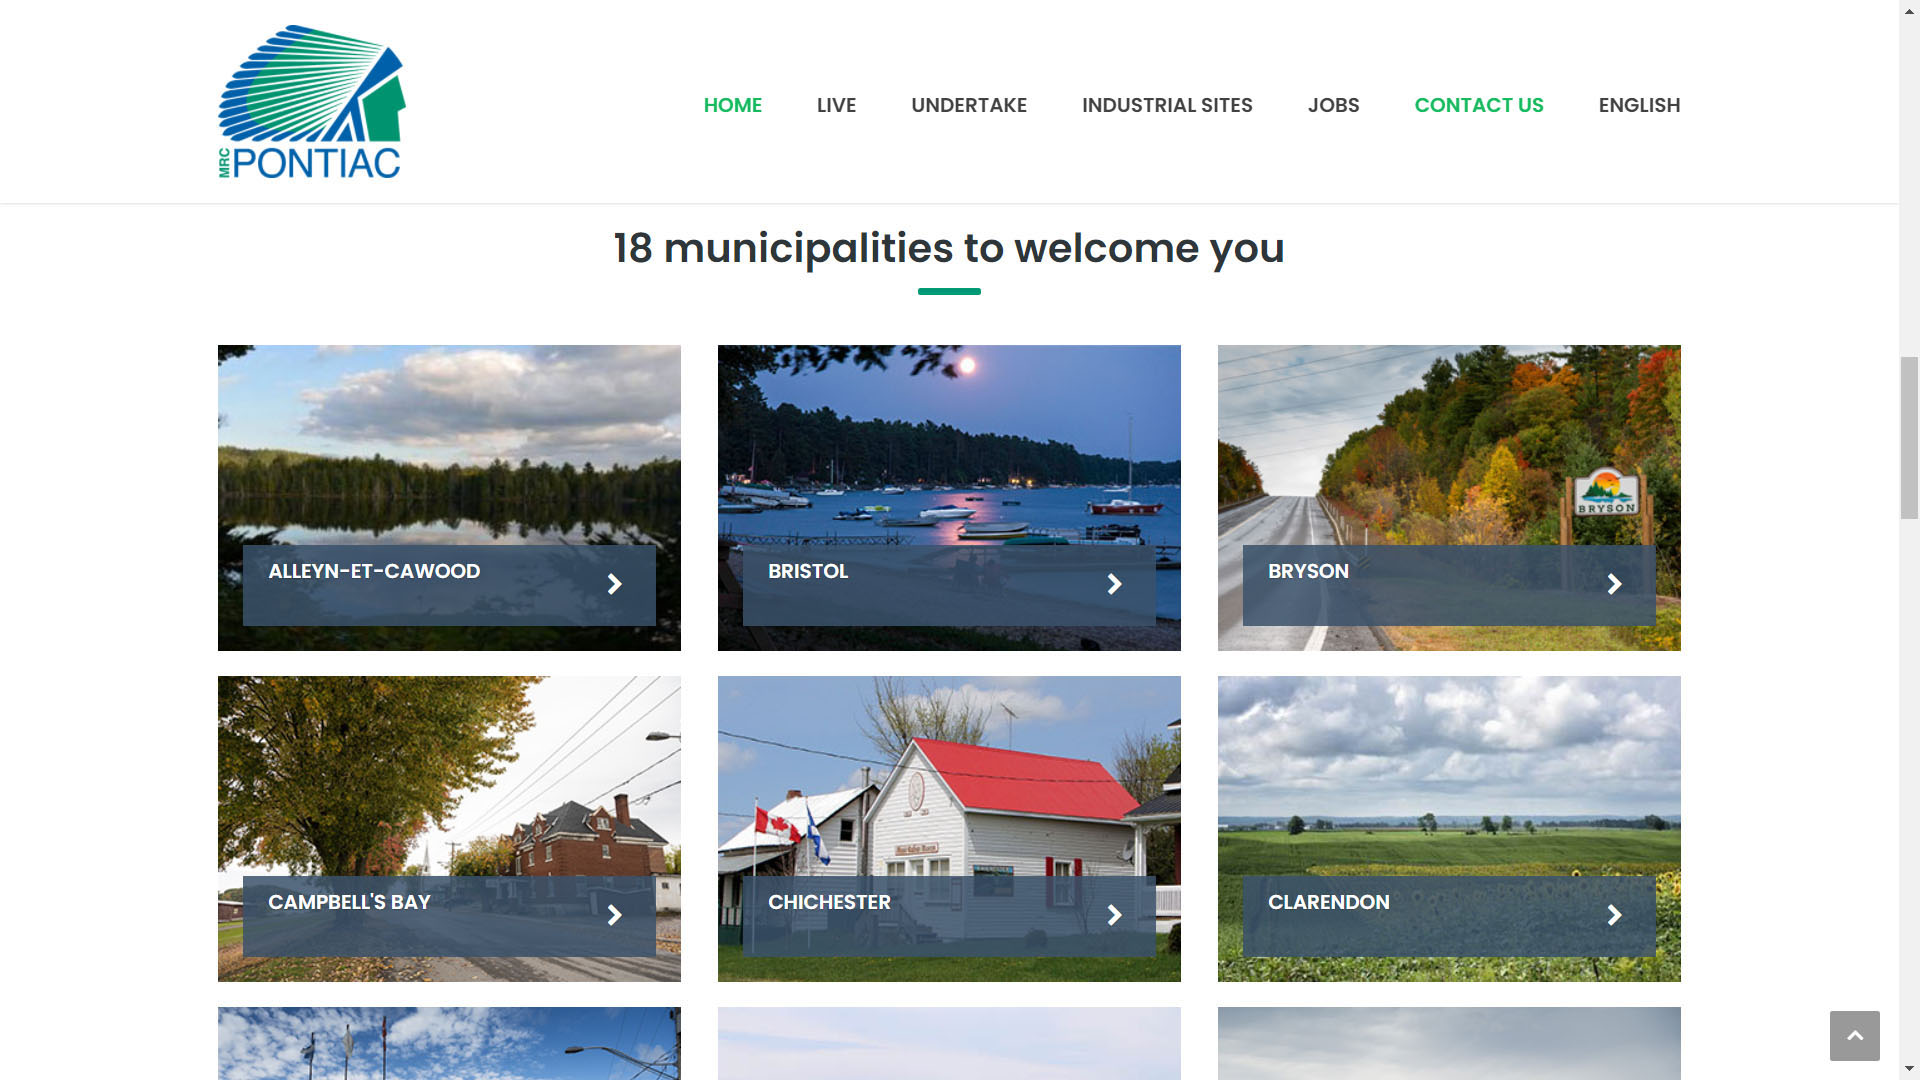Click the arrow on the Clarendon card
This screenshot has width=1920, height=1080.
(x=1615, y=915)
